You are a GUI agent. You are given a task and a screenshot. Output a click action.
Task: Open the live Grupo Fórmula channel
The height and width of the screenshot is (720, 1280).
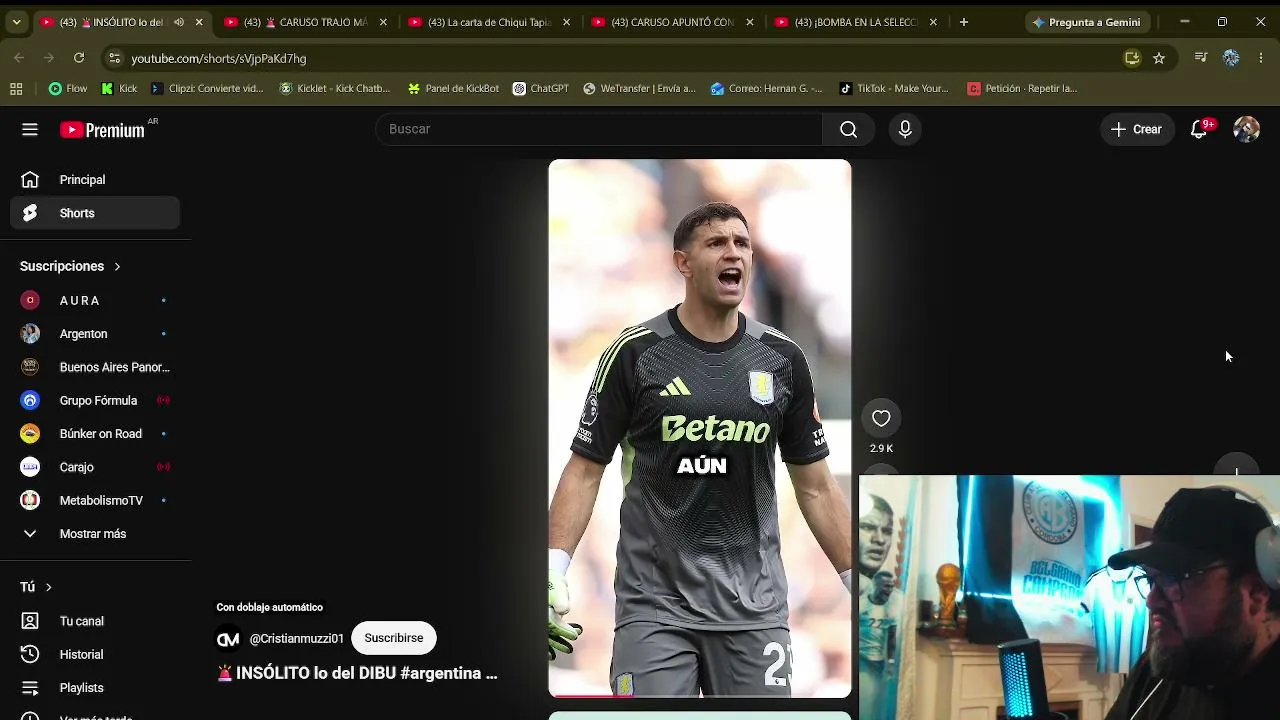coord(95,400)
